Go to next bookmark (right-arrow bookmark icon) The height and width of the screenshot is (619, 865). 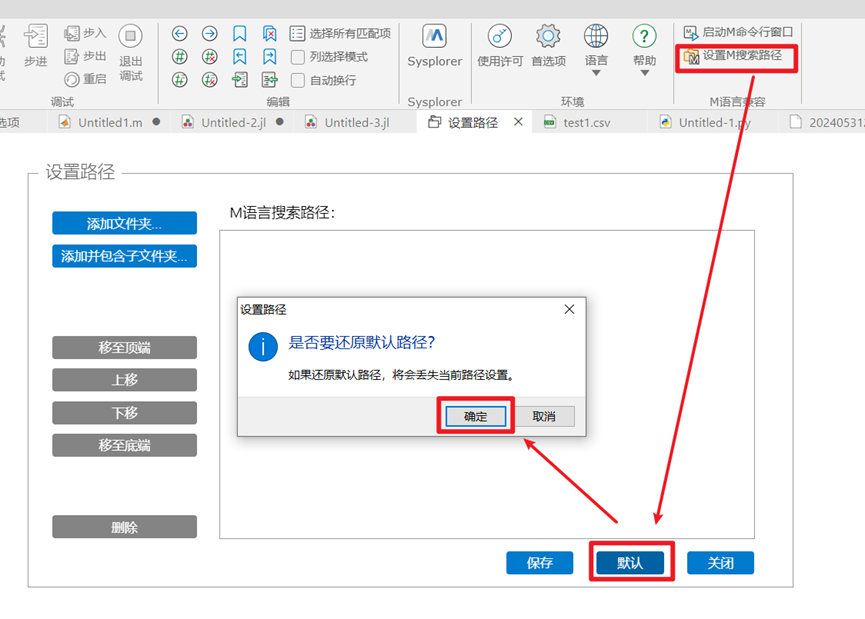[269, 56]
